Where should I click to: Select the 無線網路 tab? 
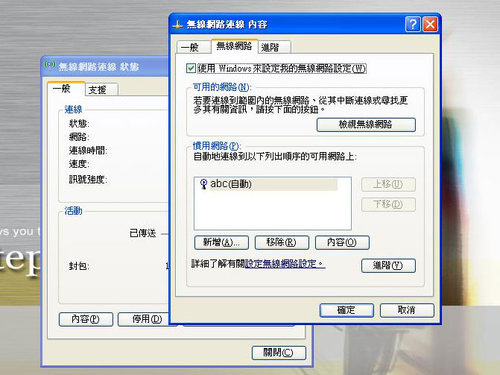(x=234, y=46)
